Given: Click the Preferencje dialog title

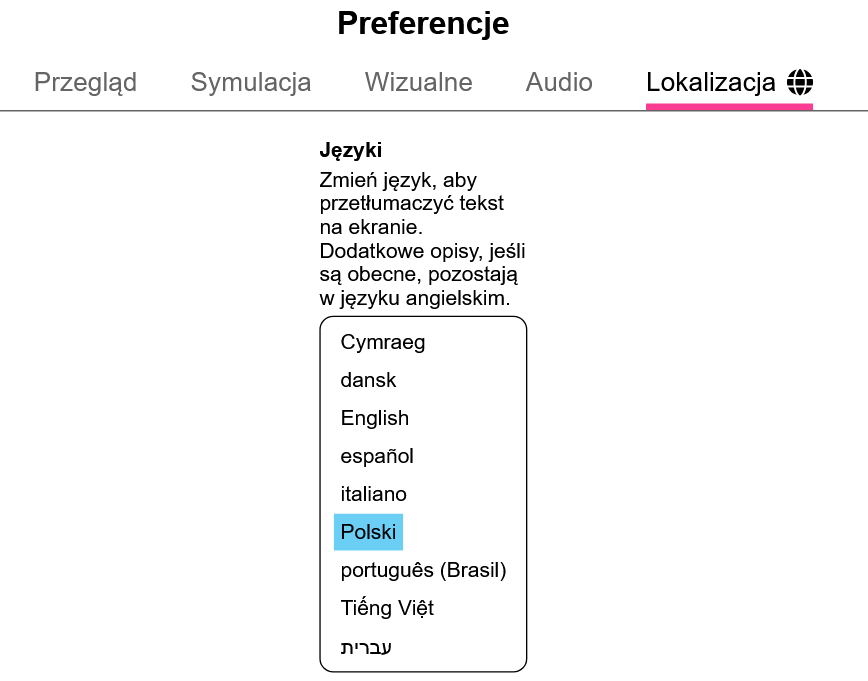Looking at the screenshot, I should pos(423,23).
